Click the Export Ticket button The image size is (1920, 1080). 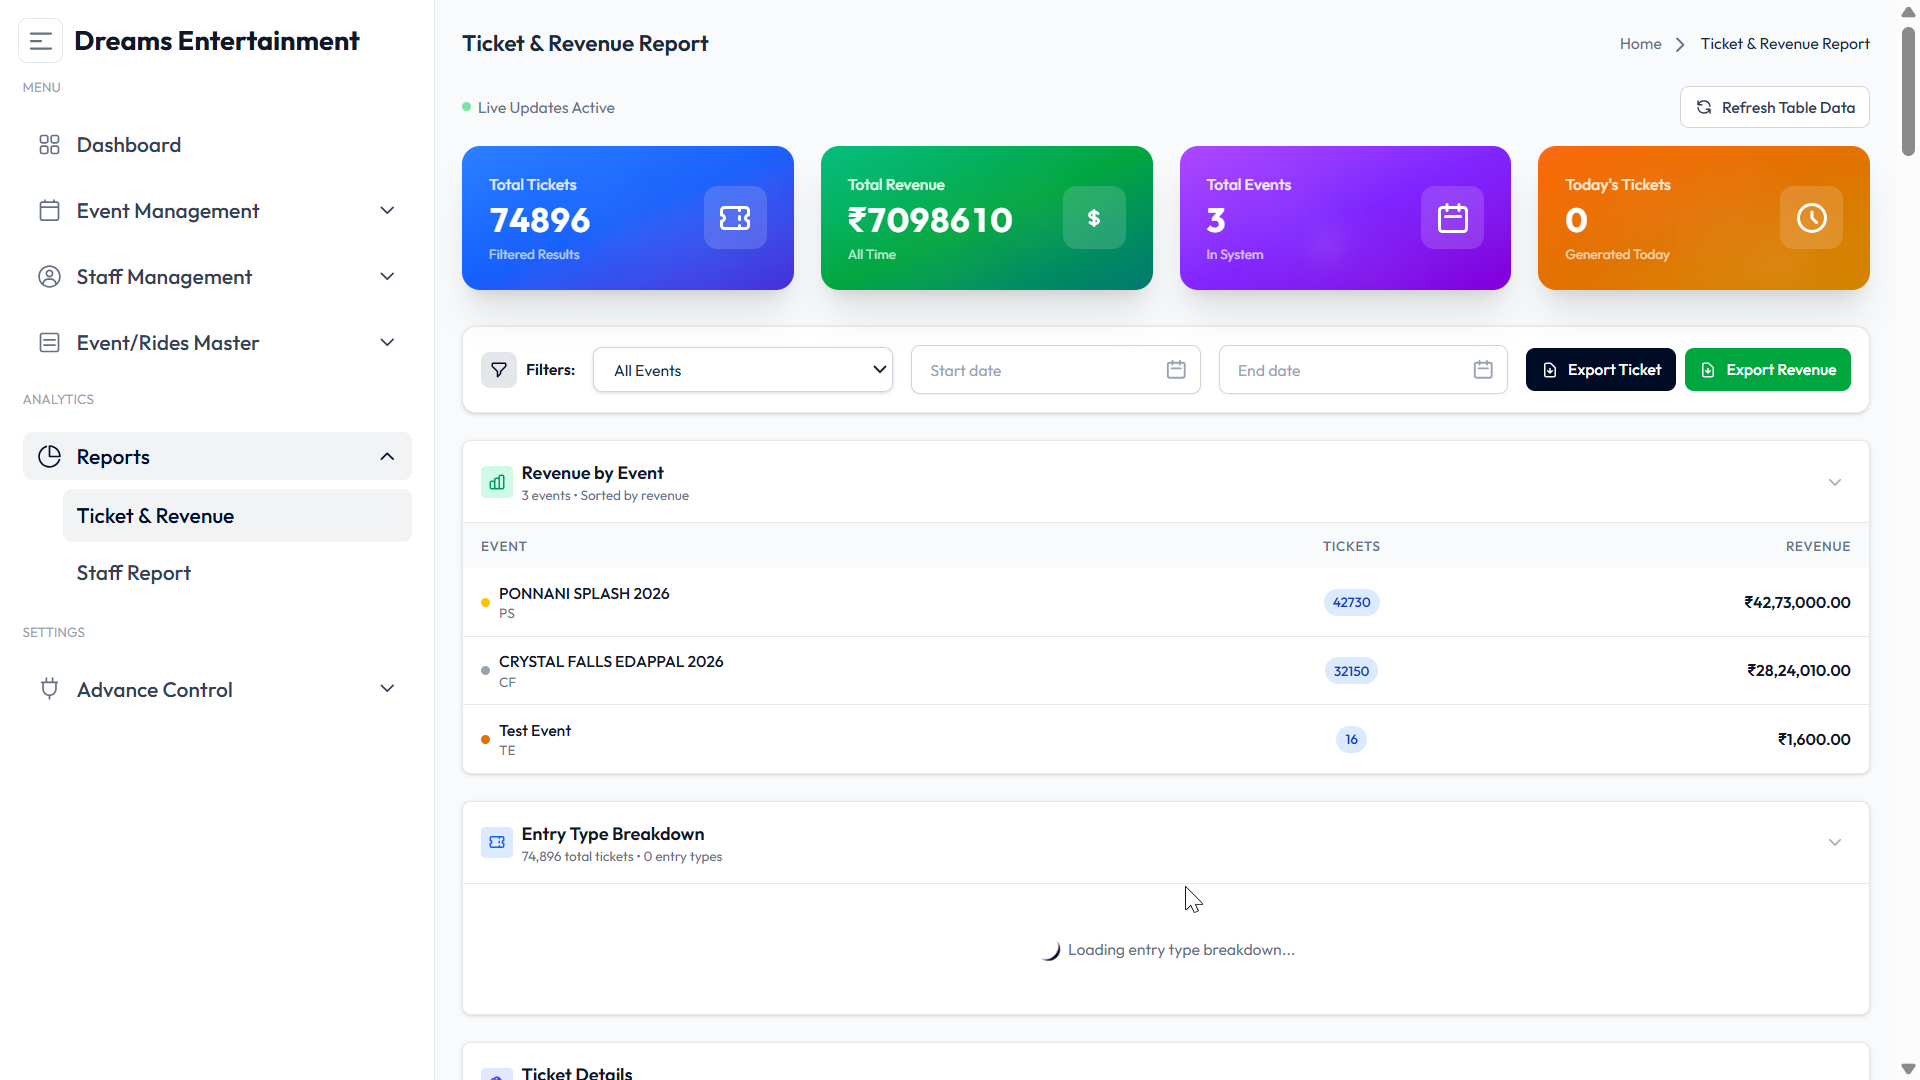pos(1600,370)
